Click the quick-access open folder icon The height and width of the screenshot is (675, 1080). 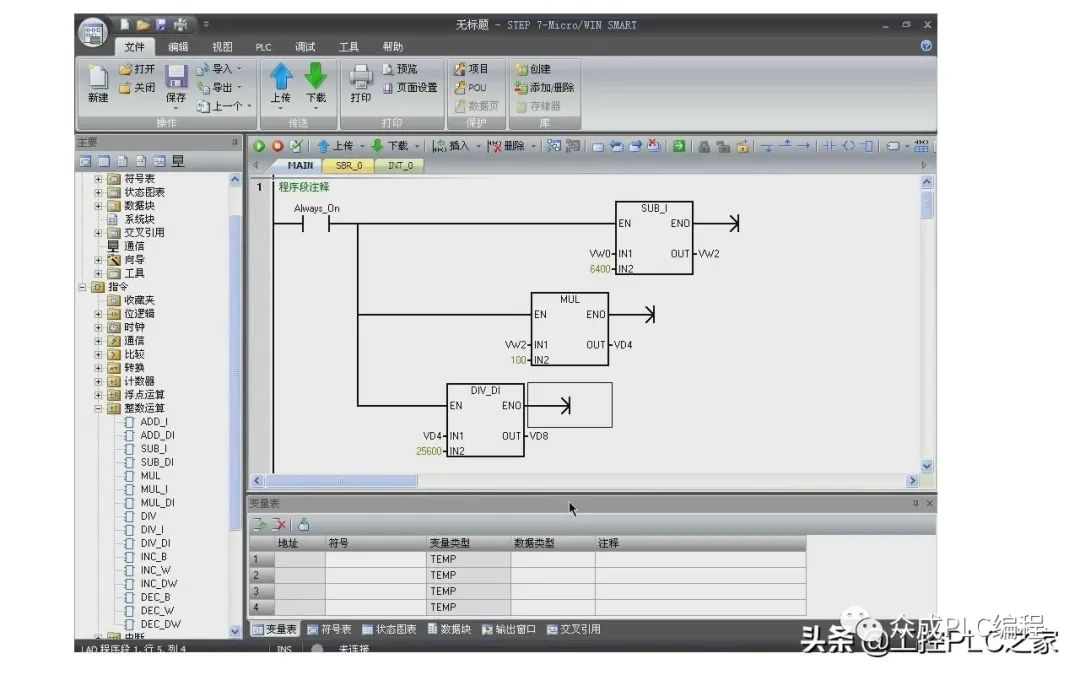pyautogui.click(x=143, y=25)
